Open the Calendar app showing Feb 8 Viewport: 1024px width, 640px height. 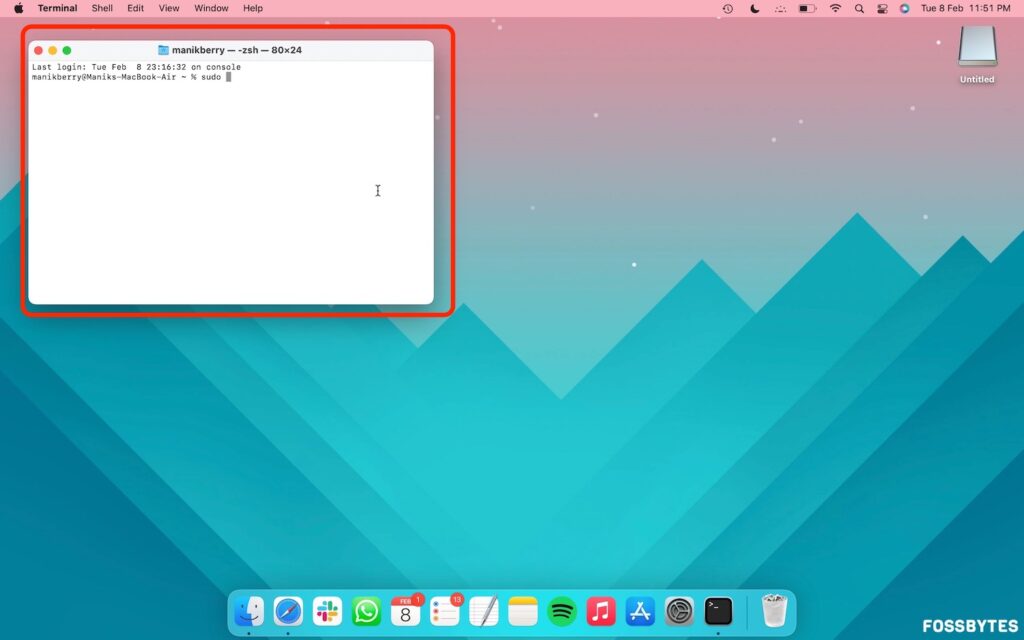coord(405,613)
